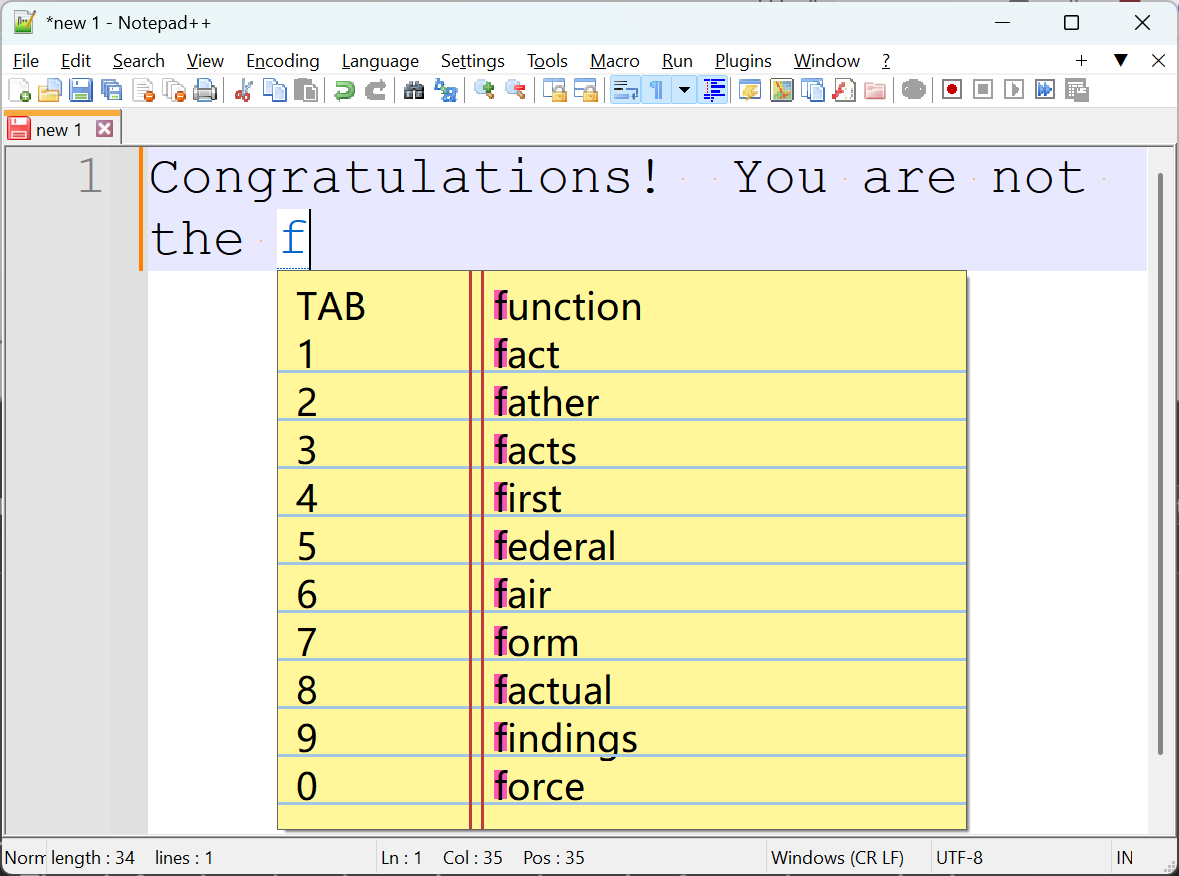
Task: Open the Tools menu
Action: [547, 61]
